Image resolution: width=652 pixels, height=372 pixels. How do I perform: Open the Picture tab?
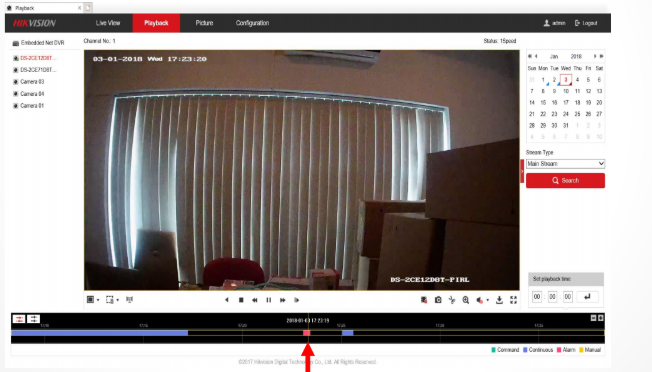coord(204,23)
